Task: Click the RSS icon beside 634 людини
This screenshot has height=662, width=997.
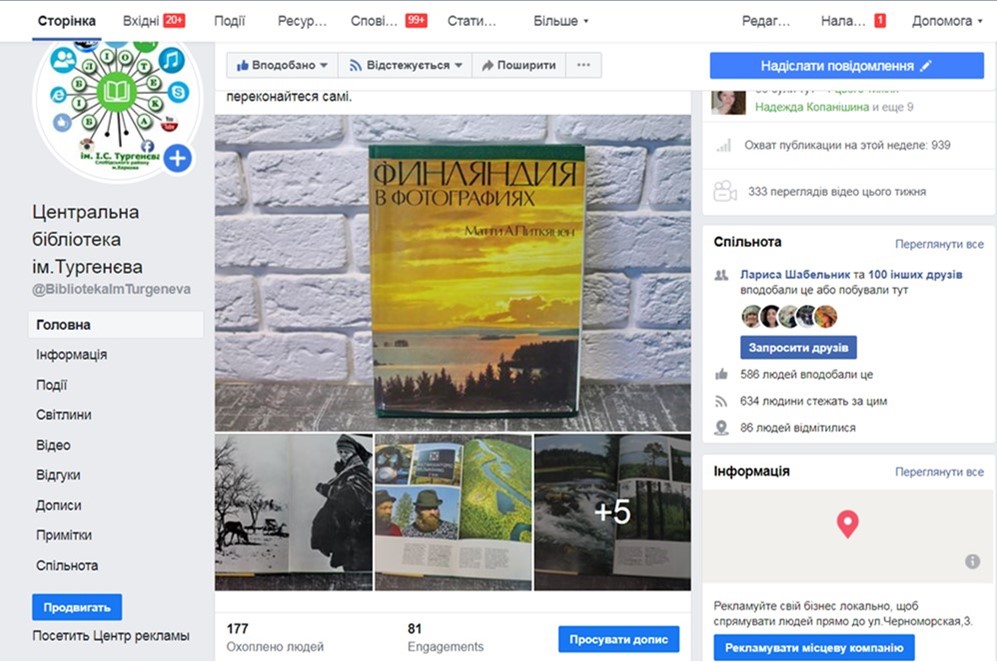Action: (721, 401)
